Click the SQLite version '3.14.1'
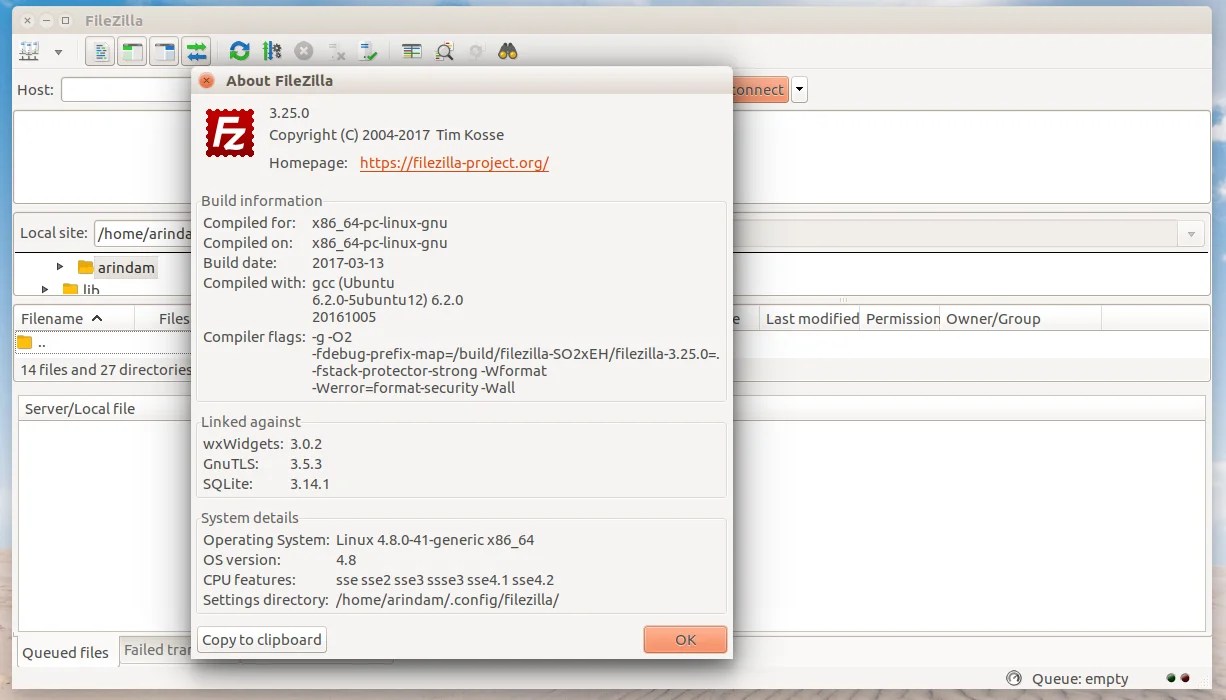 [310, 483]
